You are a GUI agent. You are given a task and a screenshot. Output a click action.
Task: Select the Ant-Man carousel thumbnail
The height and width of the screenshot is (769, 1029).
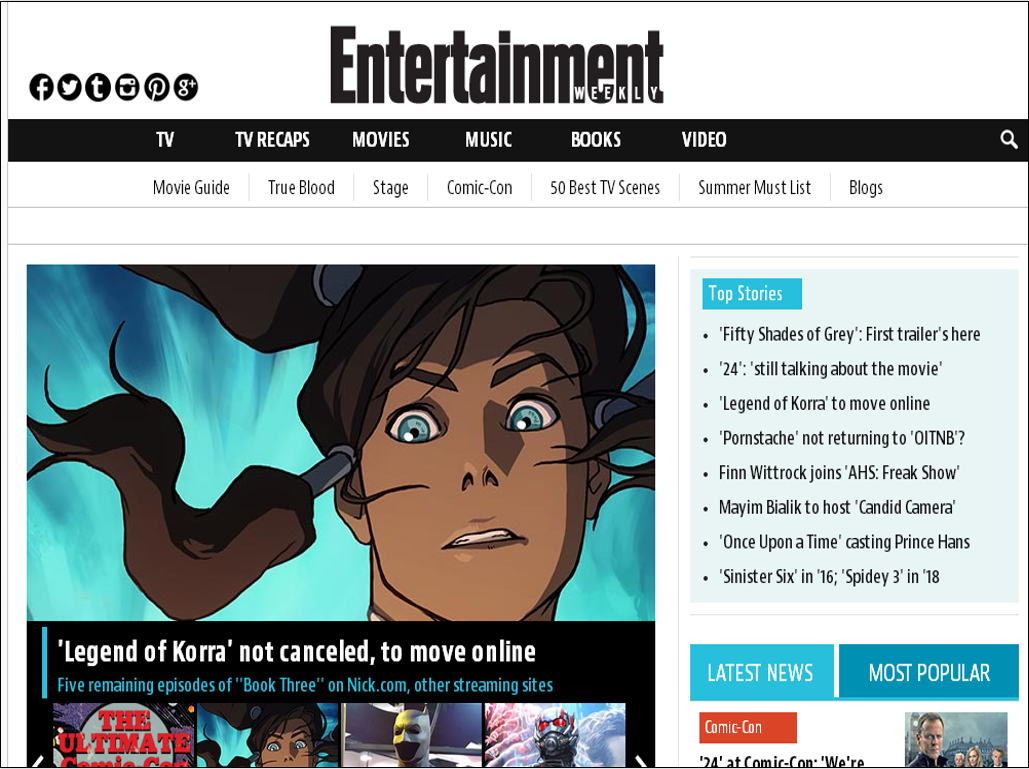555,735
